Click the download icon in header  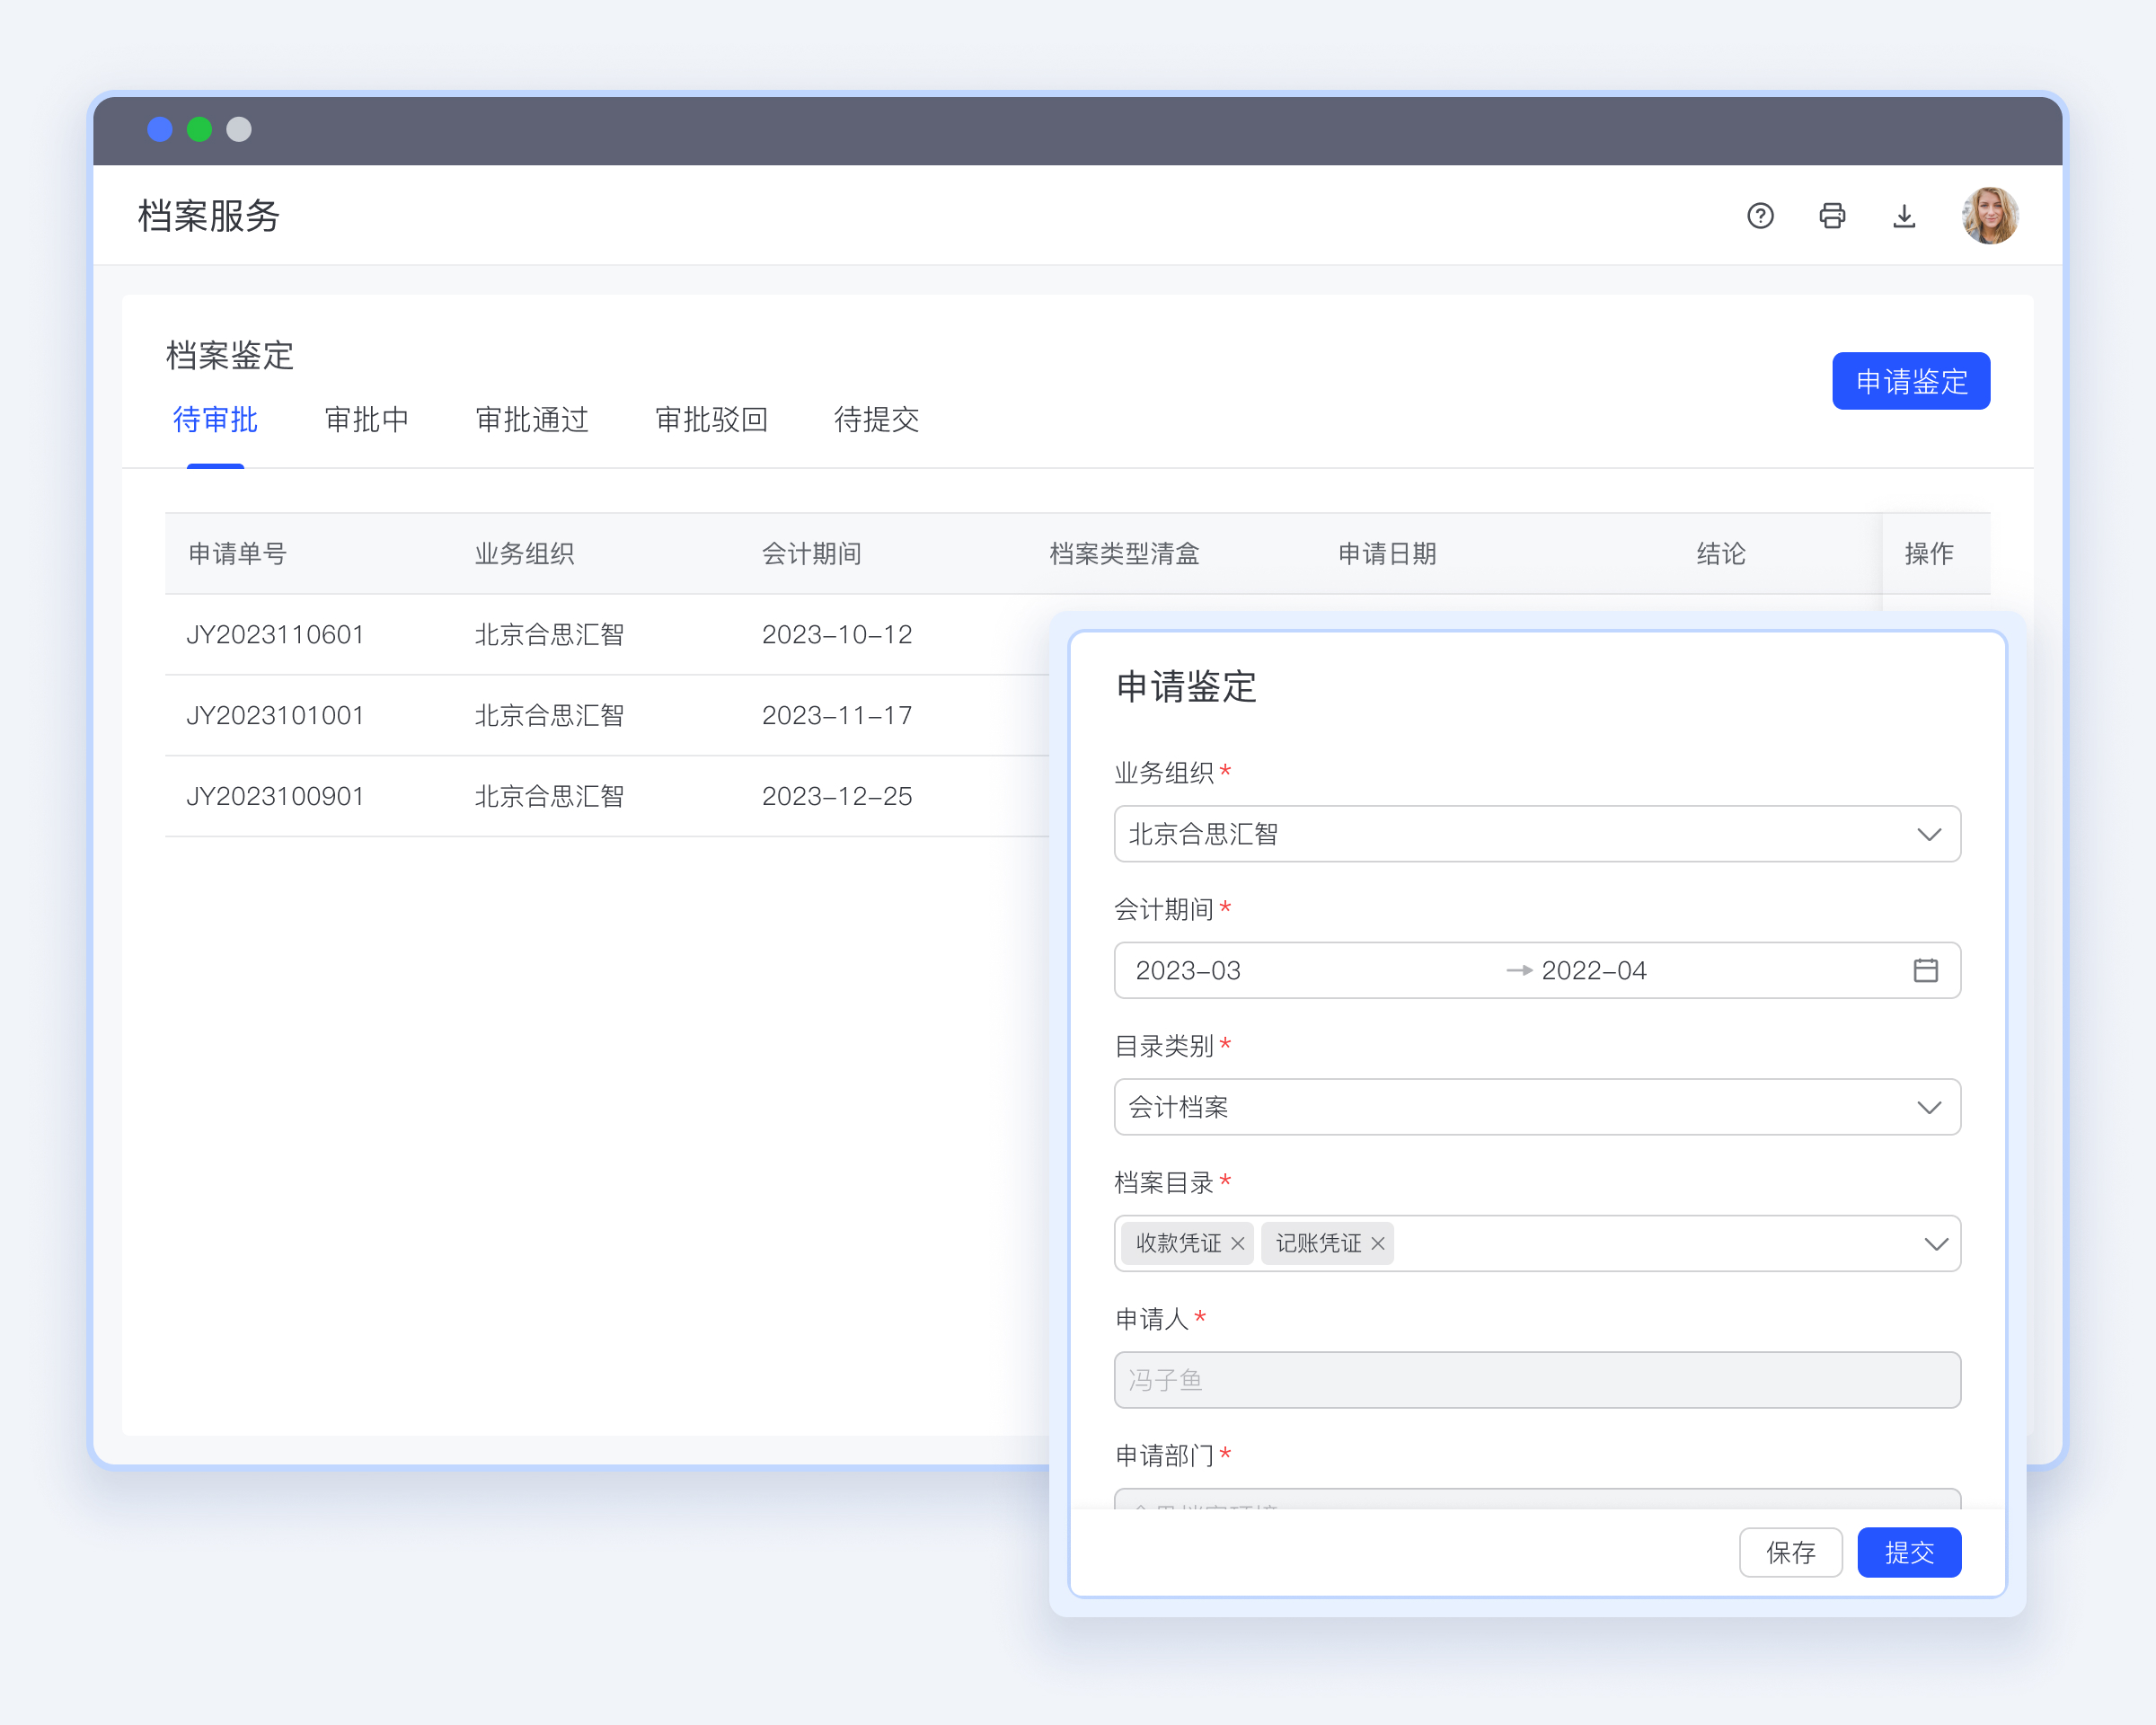pos(1904,216)
